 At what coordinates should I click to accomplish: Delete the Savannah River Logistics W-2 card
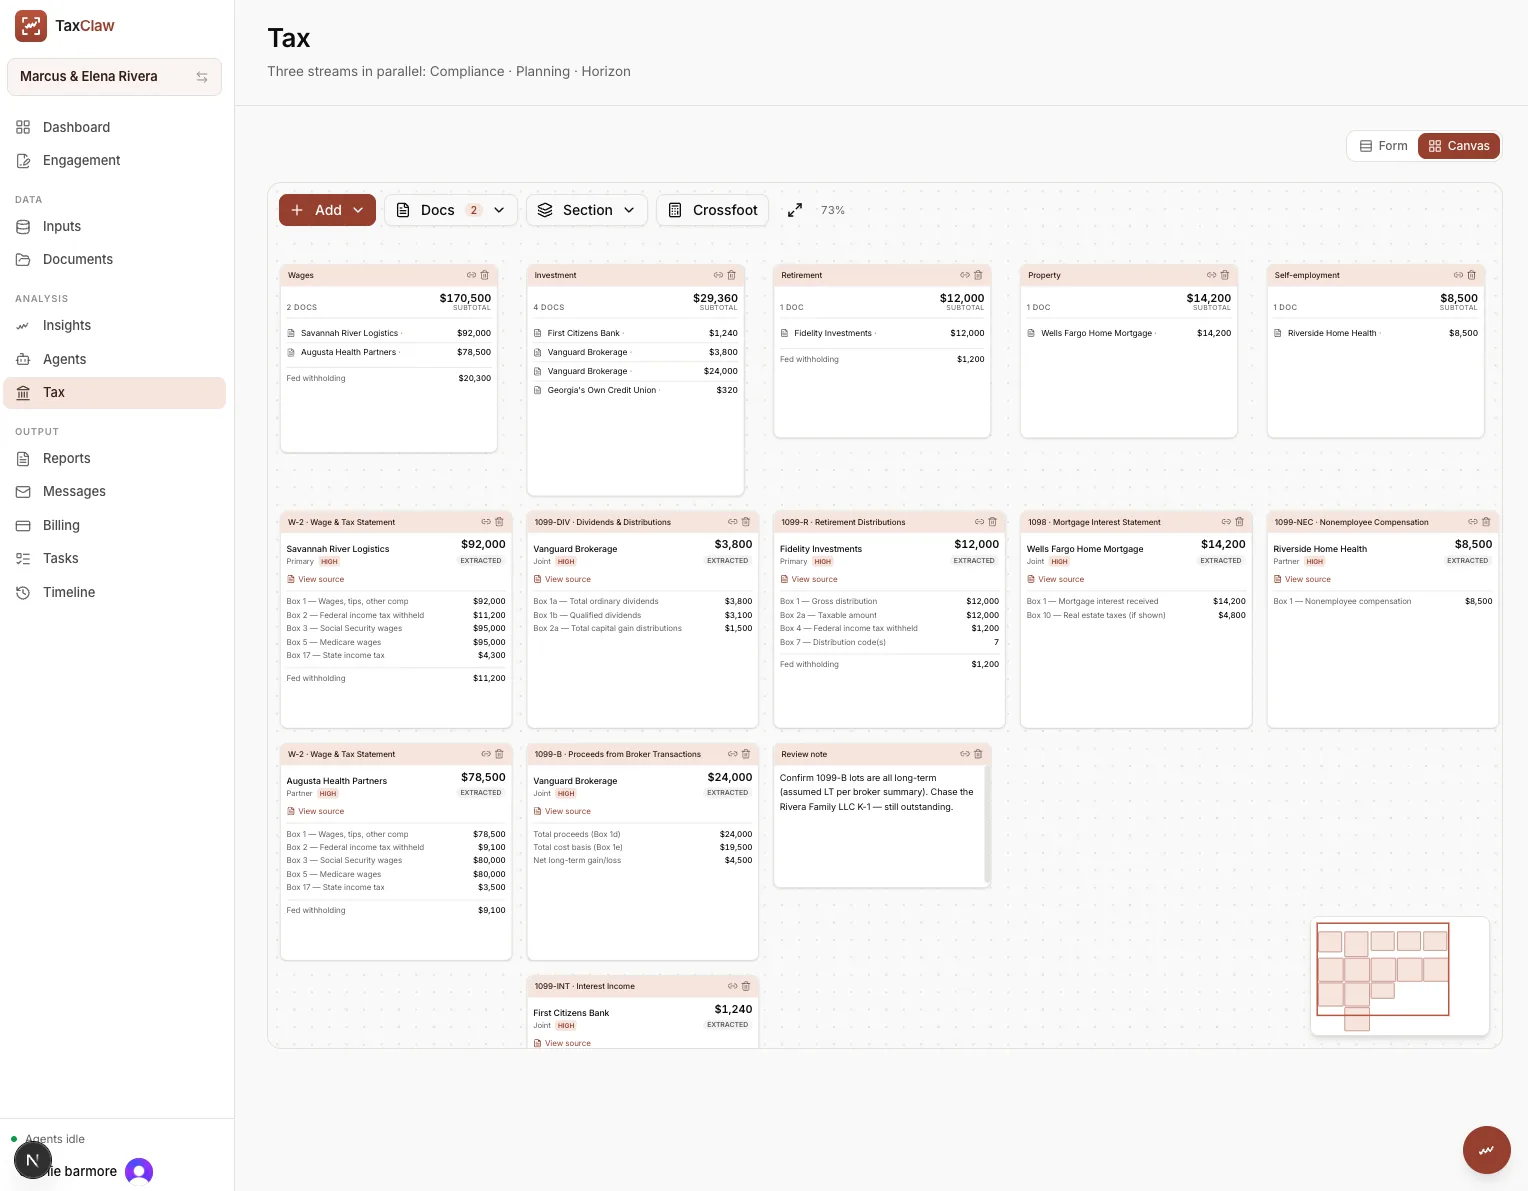point(500,522)
